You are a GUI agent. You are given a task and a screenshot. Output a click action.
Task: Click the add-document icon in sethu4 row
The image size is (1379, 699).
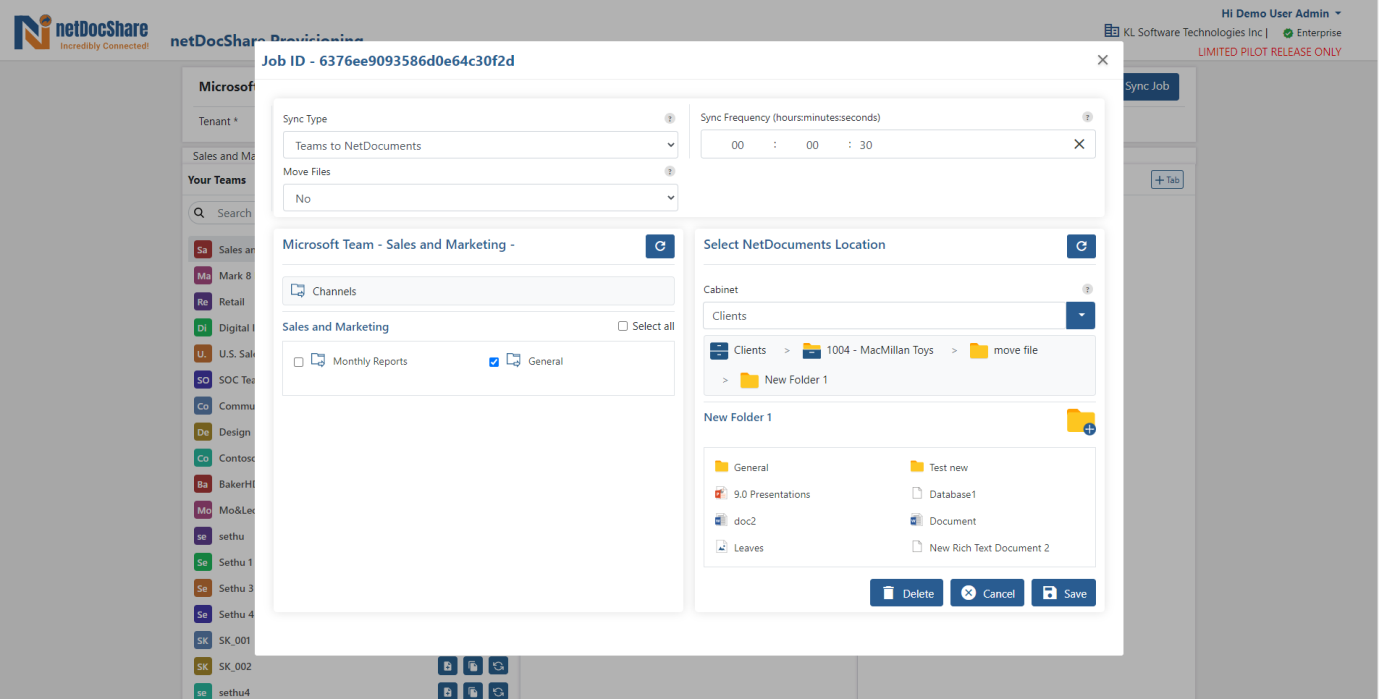tap(448, 691)
